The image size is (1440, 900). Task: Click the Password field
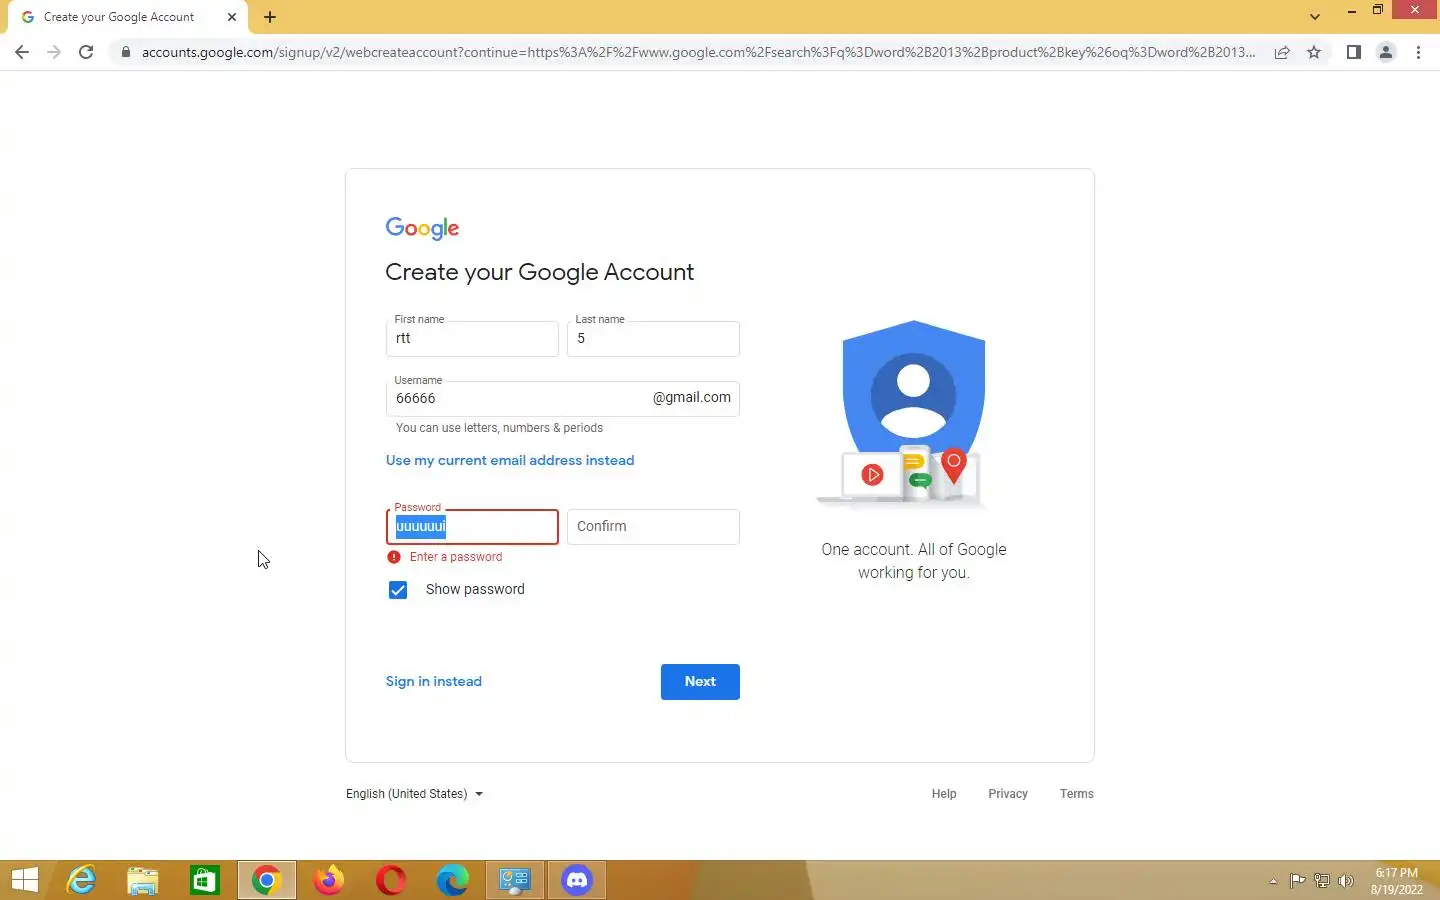[472, 527]
